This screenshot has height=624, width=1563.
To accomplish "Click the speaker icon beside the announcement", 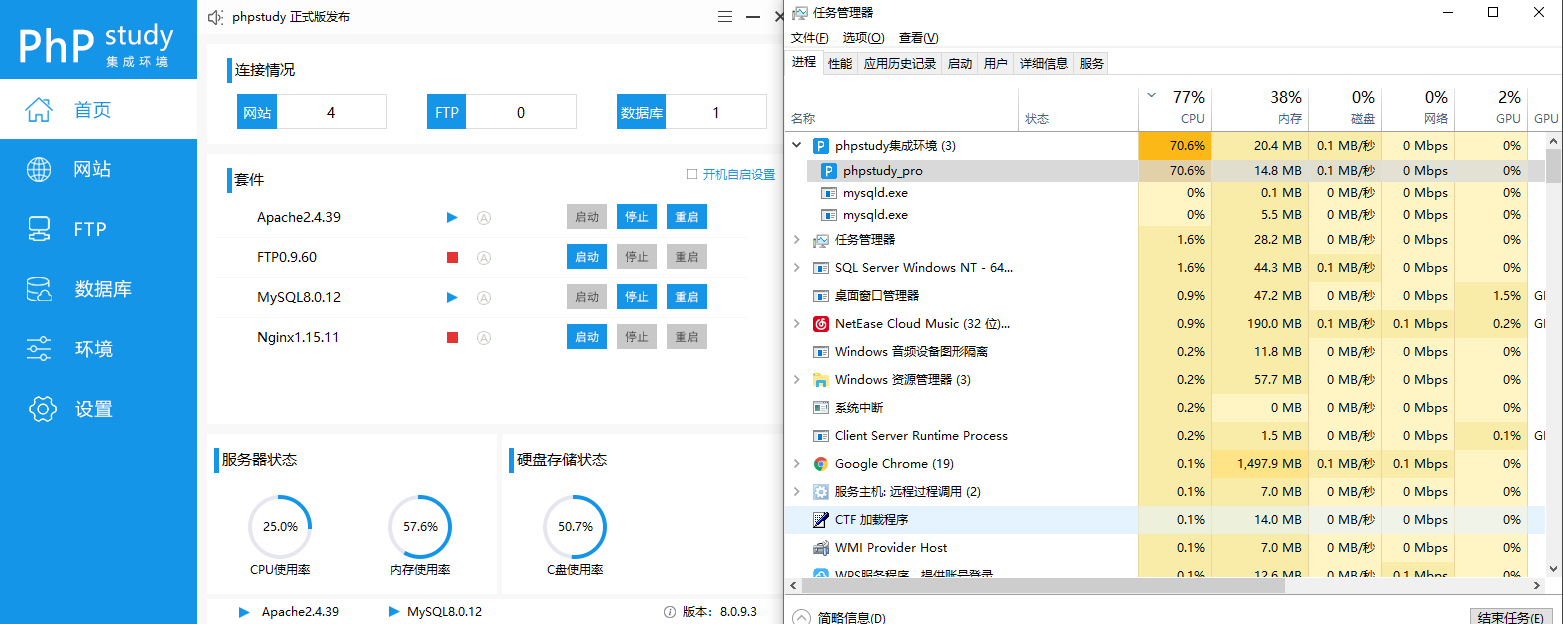I will tap(213, 16).
